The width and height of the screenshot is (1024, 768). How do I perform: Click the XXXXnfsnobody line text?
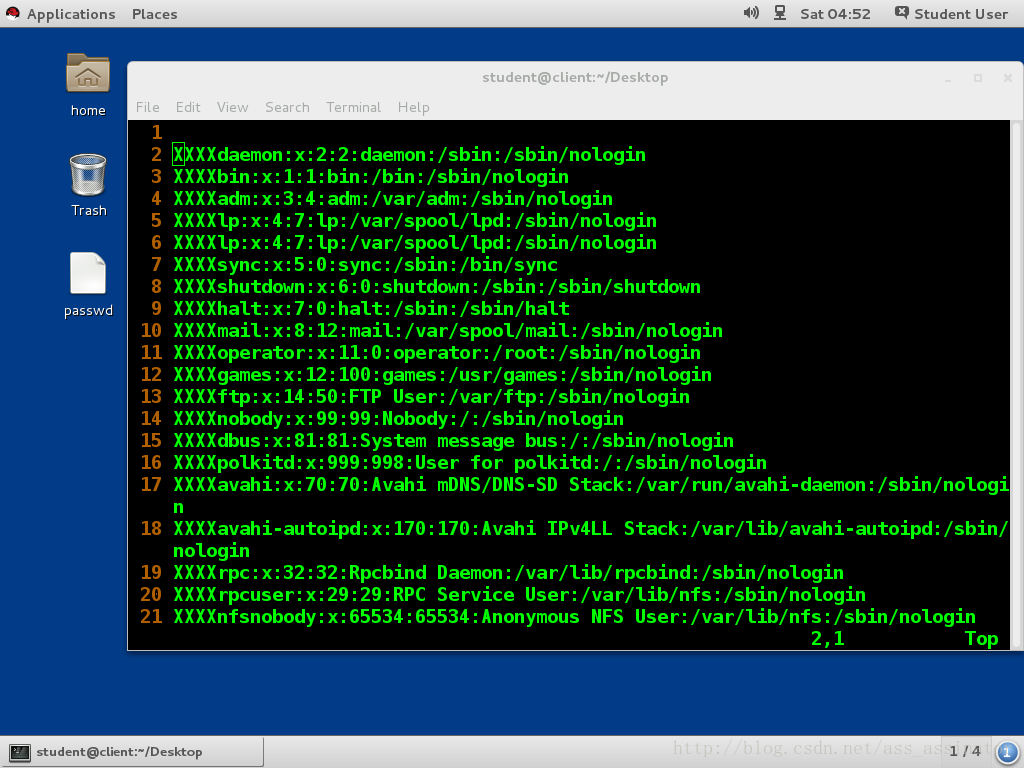pos(575,616)
